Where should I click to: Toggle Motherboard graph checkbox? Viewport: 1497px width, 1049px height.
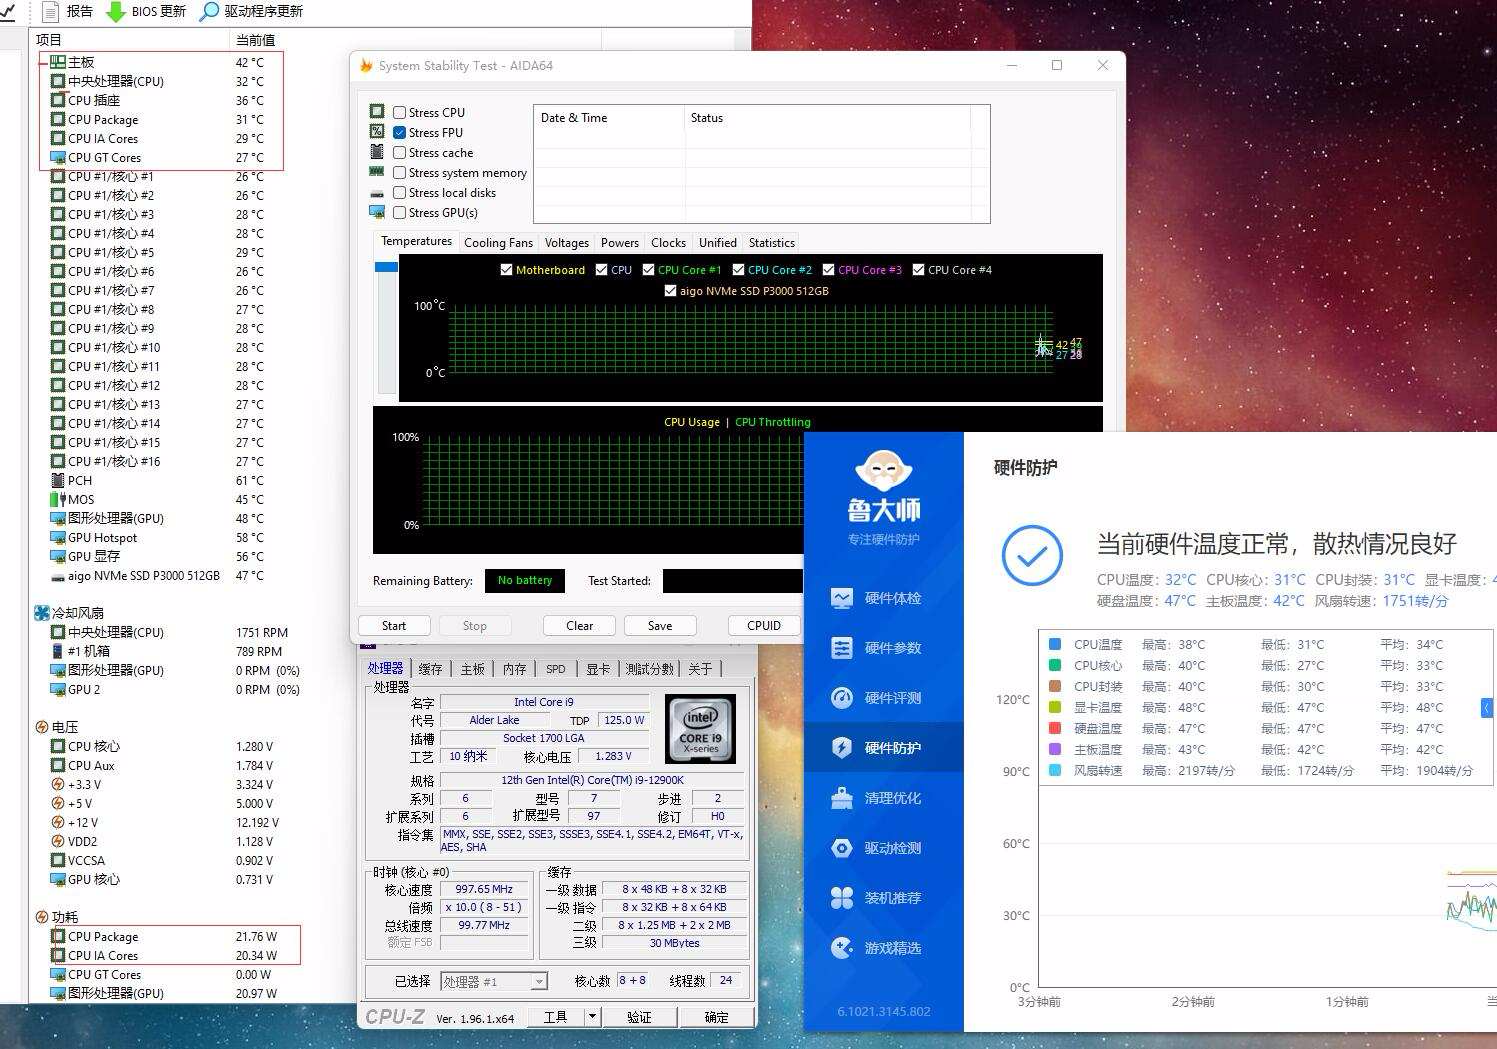coord(506,269)
